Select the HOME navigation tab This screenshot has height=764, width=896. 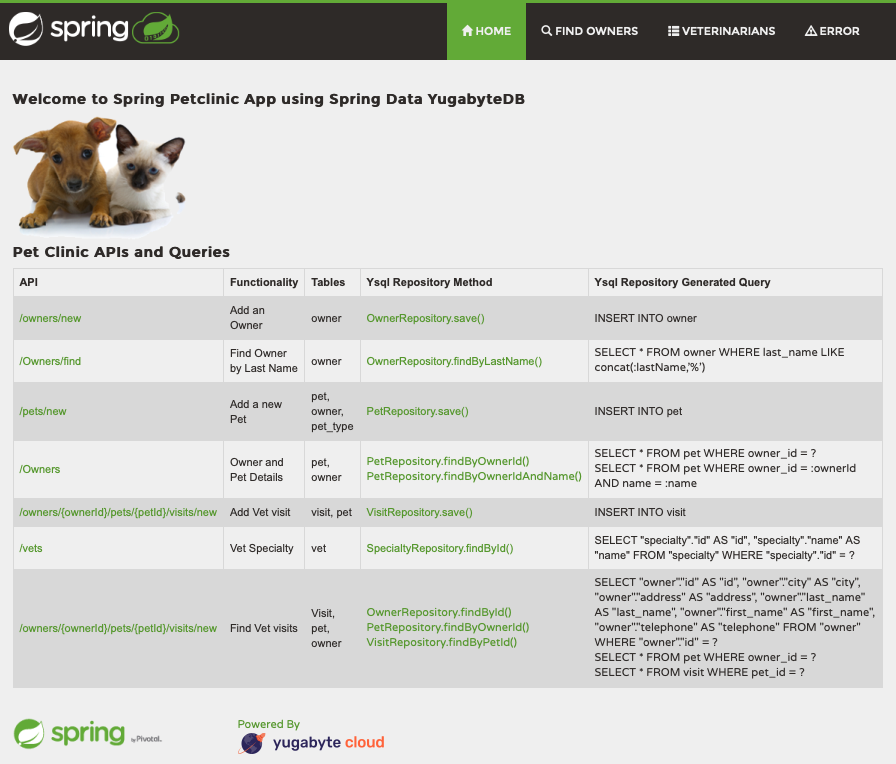click(x=486, y=31)
